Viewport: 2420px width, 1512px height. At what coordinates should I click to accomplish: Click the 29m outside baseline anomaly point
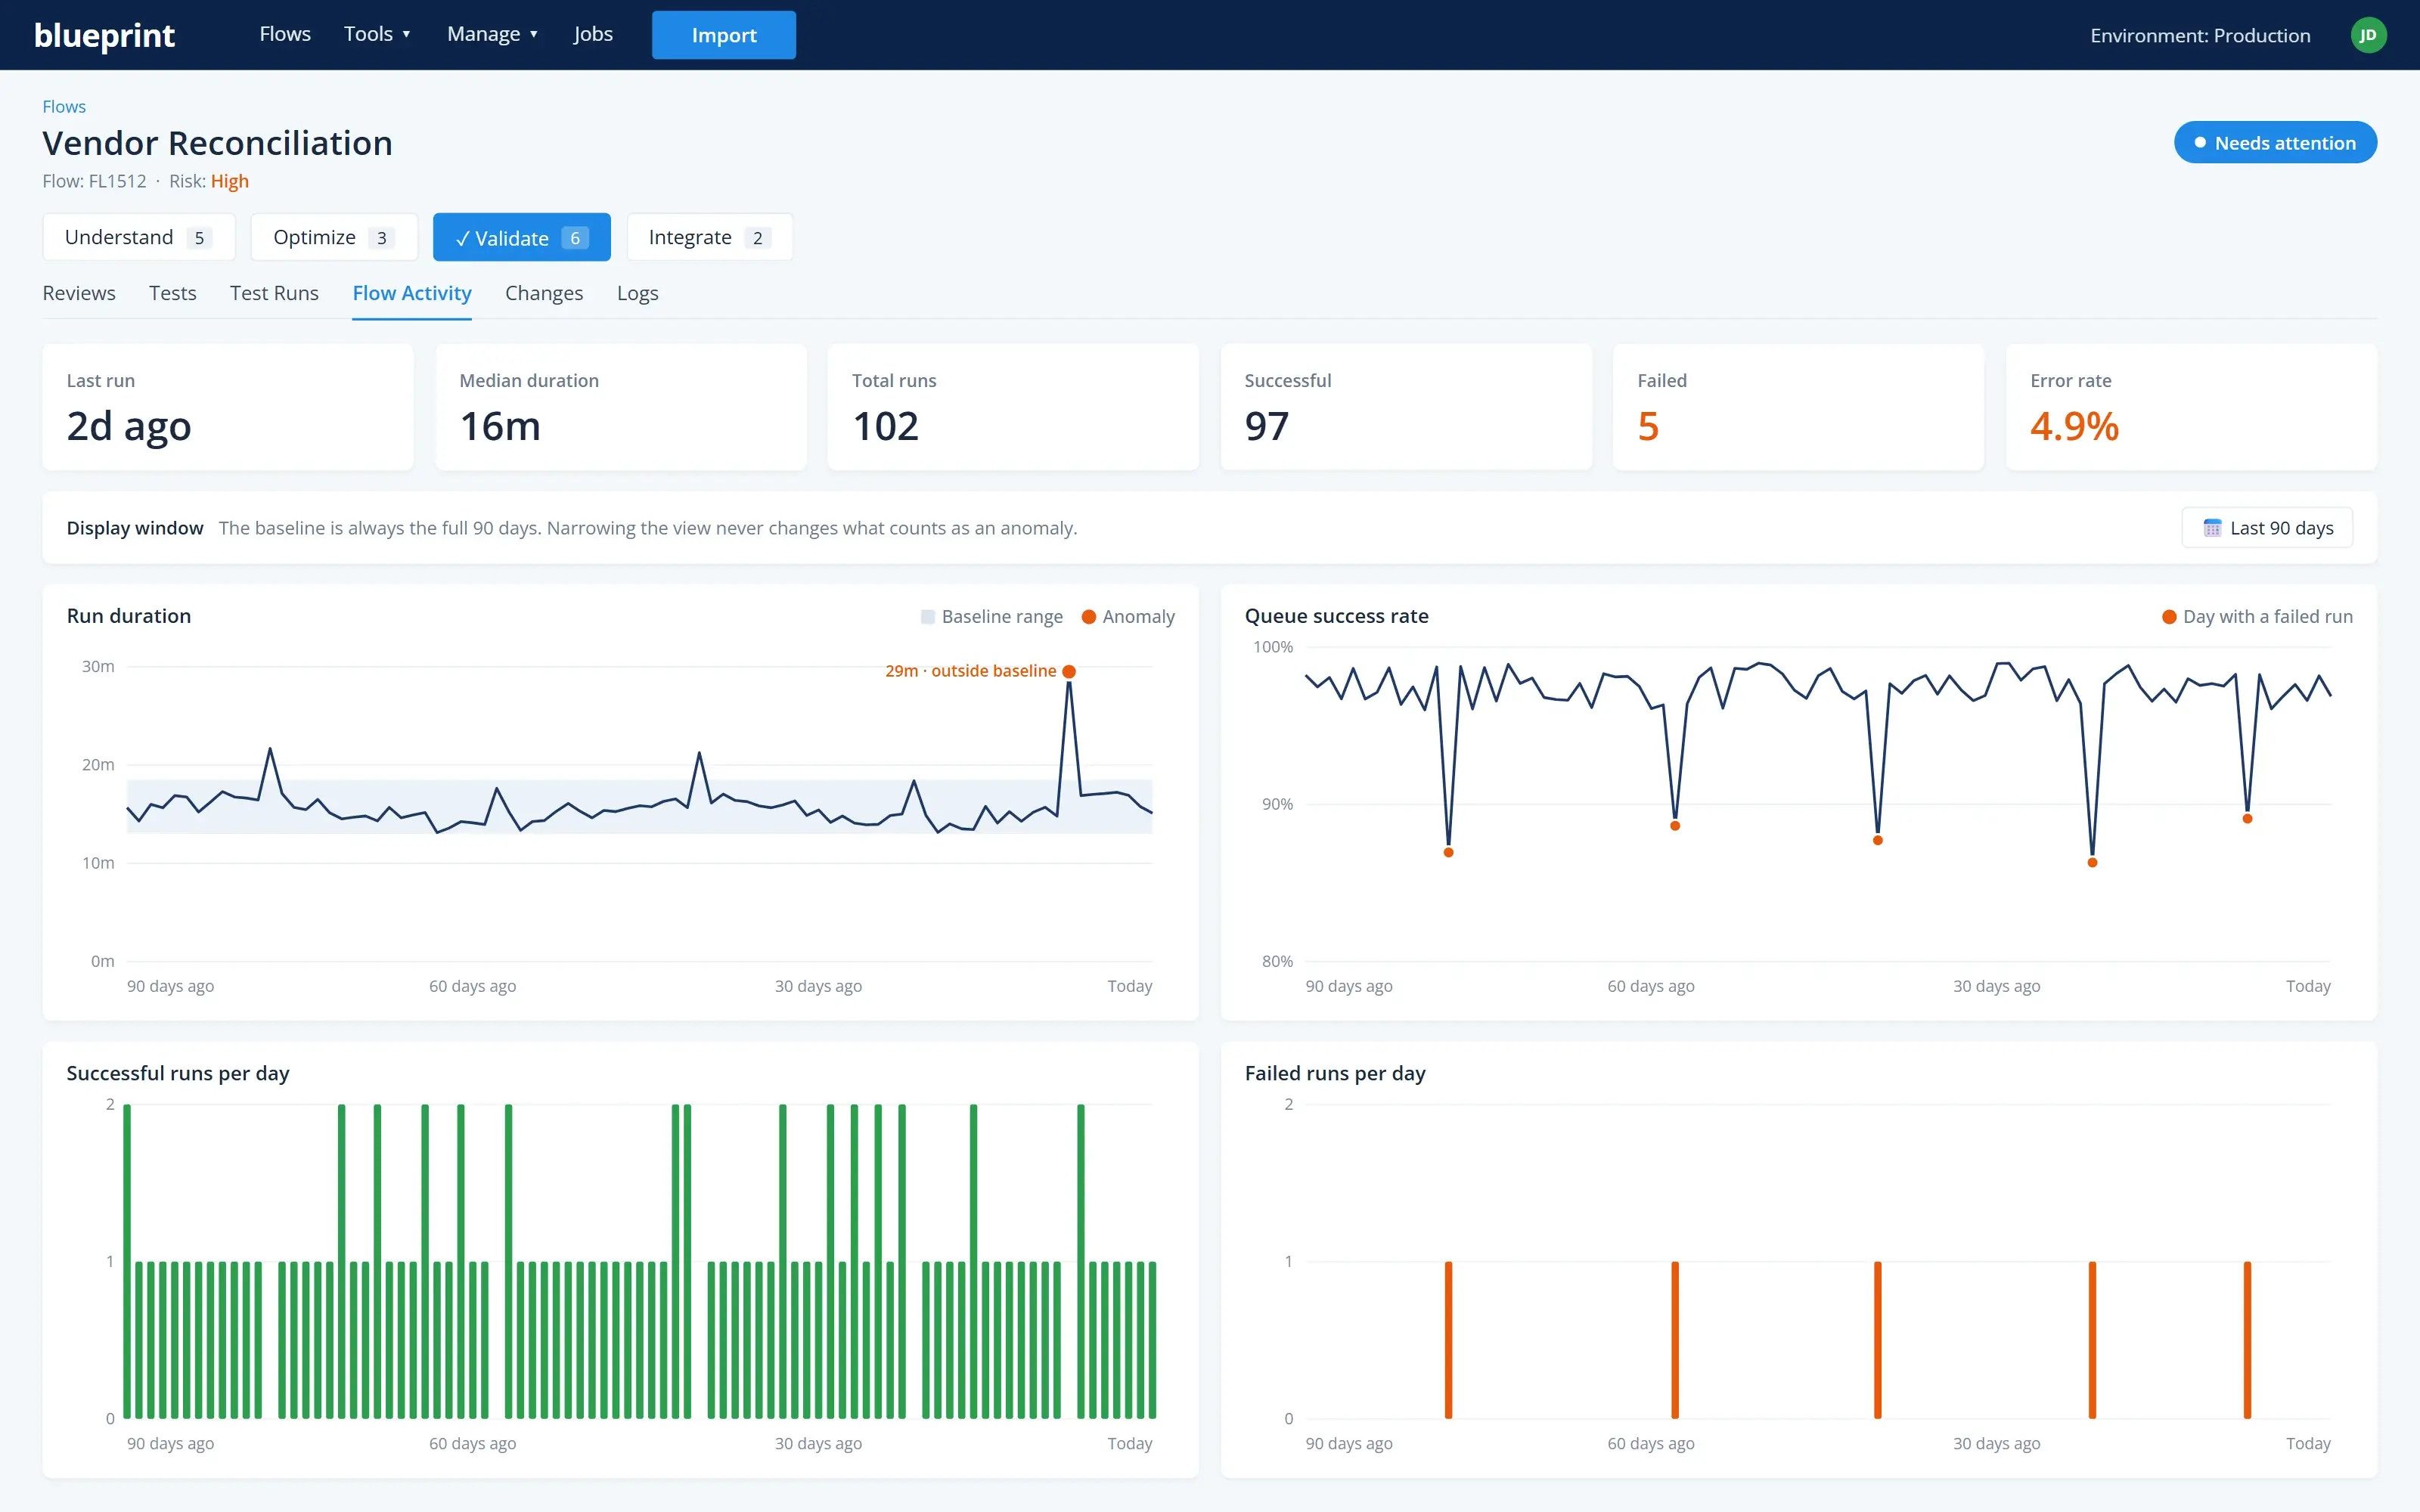pyautogui.click(x=1069, y=672)
